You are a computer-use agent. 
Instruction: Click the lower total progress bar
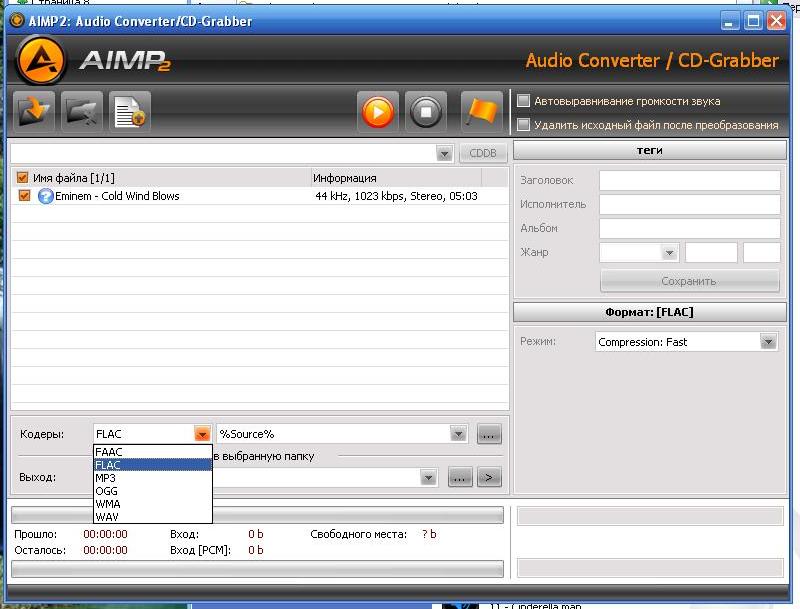pyautogui.click(x=257, y=569)
